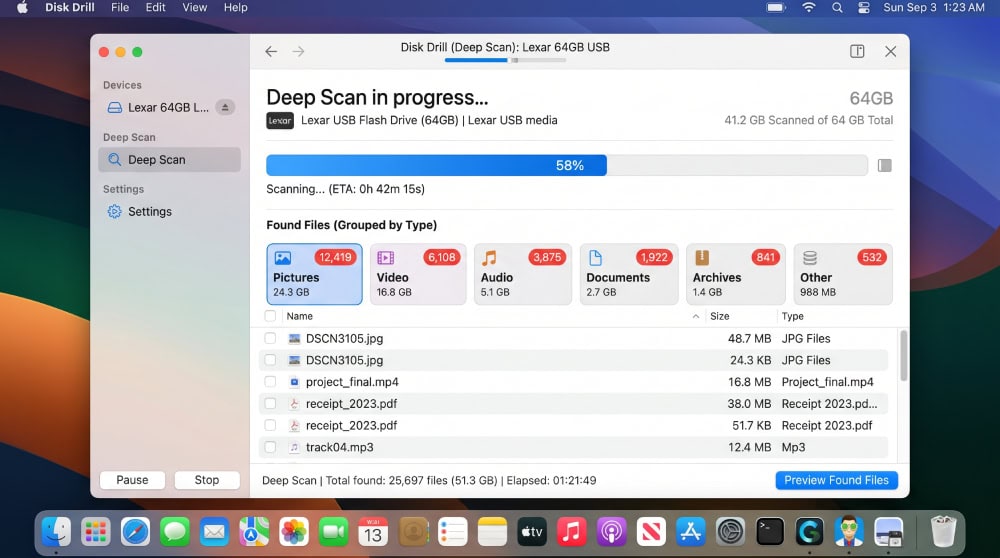The height and width of the screenshot is (558, 1000).
Task: Click the 51.7 KB size value
Action: pyautogui.click(x=751, y=425)
